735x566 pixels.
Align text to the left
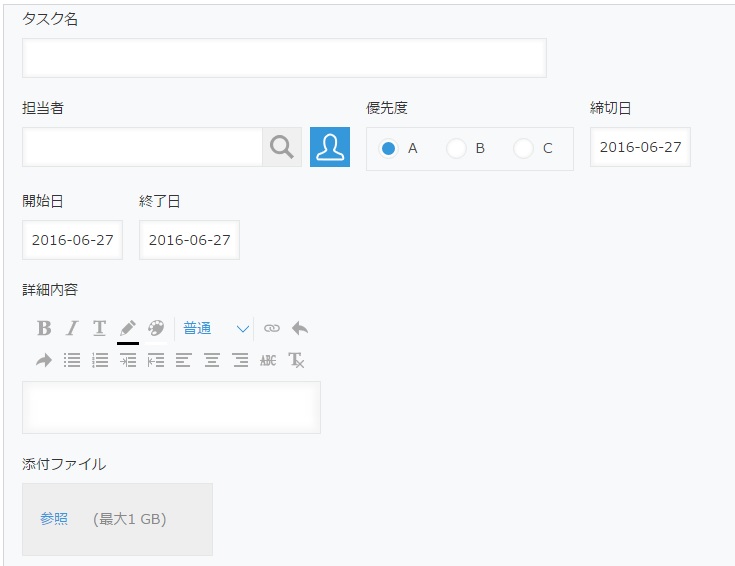183,361
